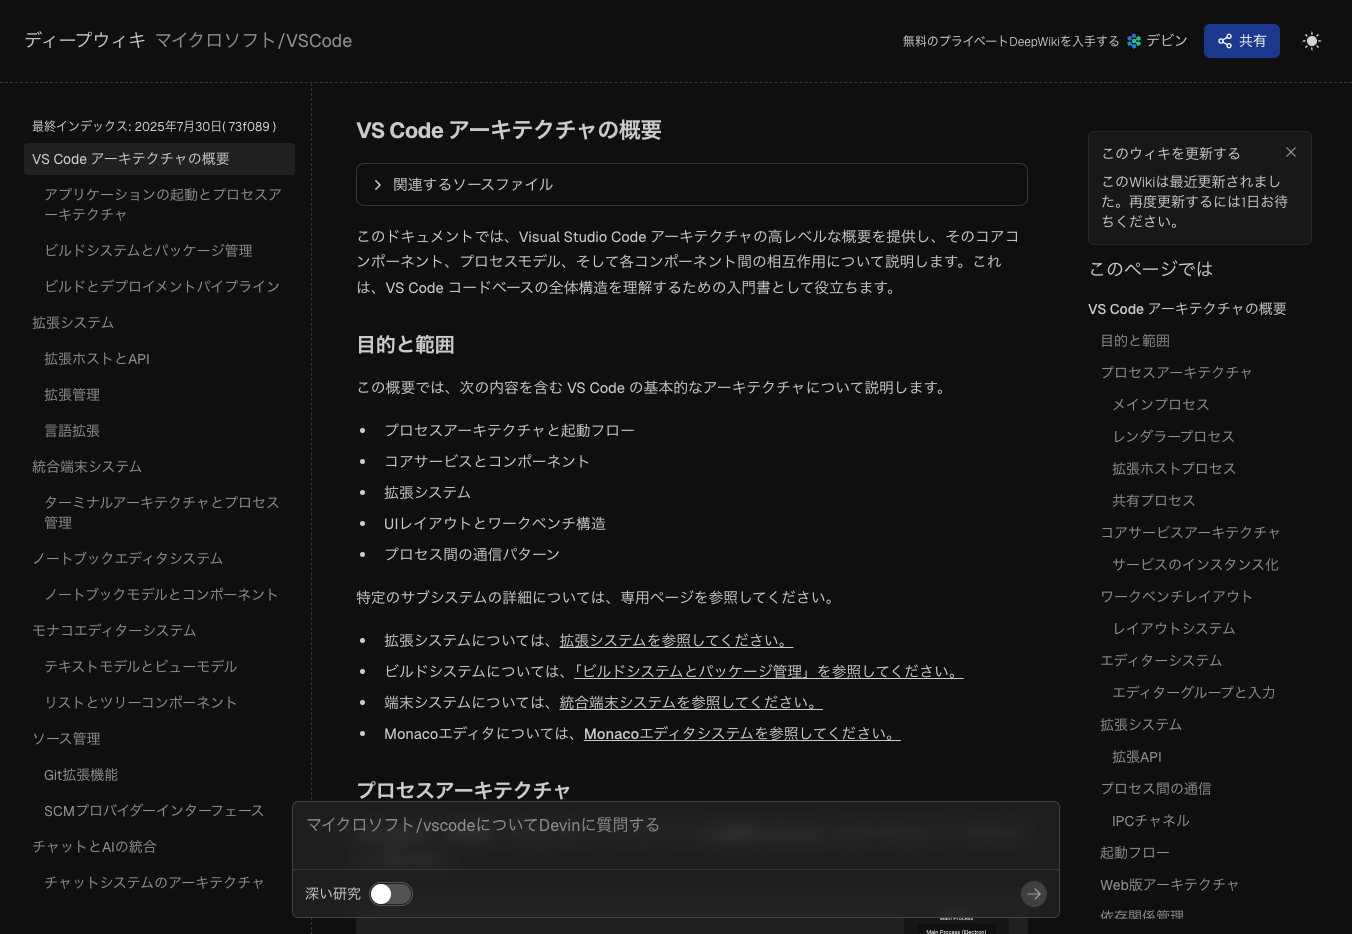
Task: Jump to ワークベンチレイアウト in outline
Action: [1176, 596]
